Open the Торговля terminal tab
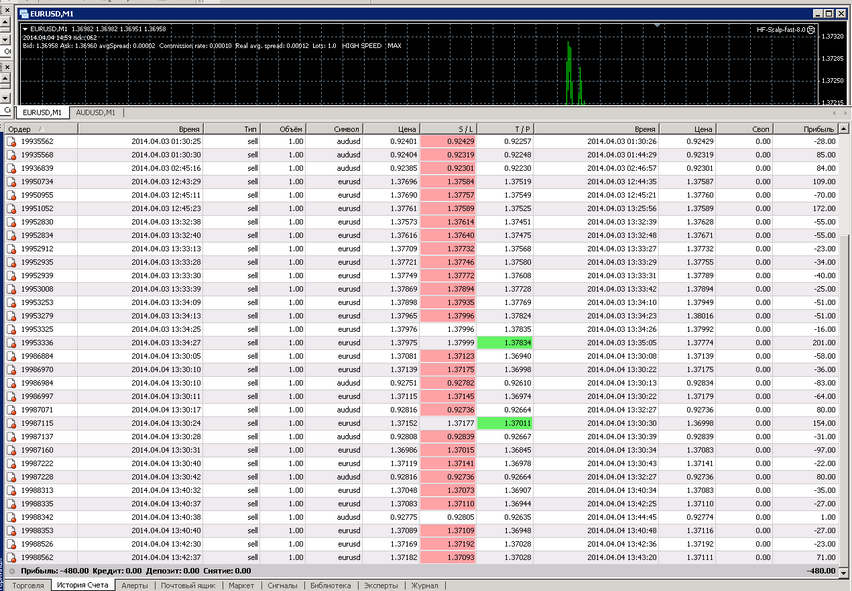Viewport: 852px width, 591px height. [28, 585]
